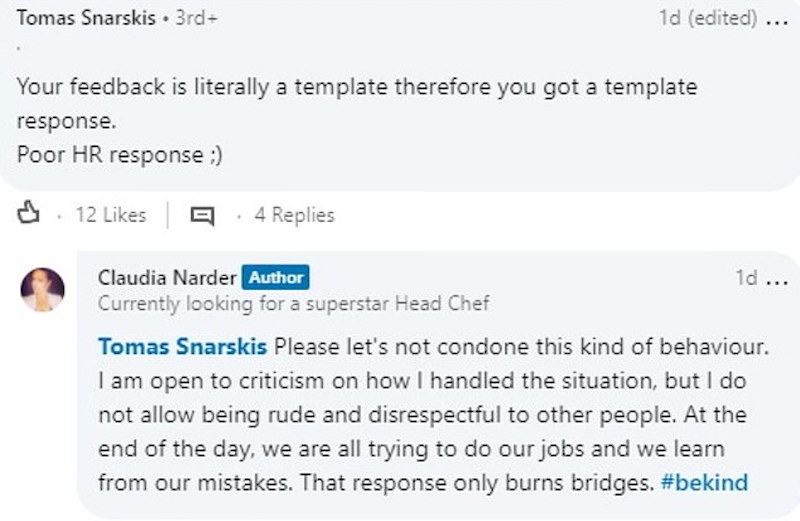
Task: Click the dot headline under Tomas's name
Action: (19, 48)
